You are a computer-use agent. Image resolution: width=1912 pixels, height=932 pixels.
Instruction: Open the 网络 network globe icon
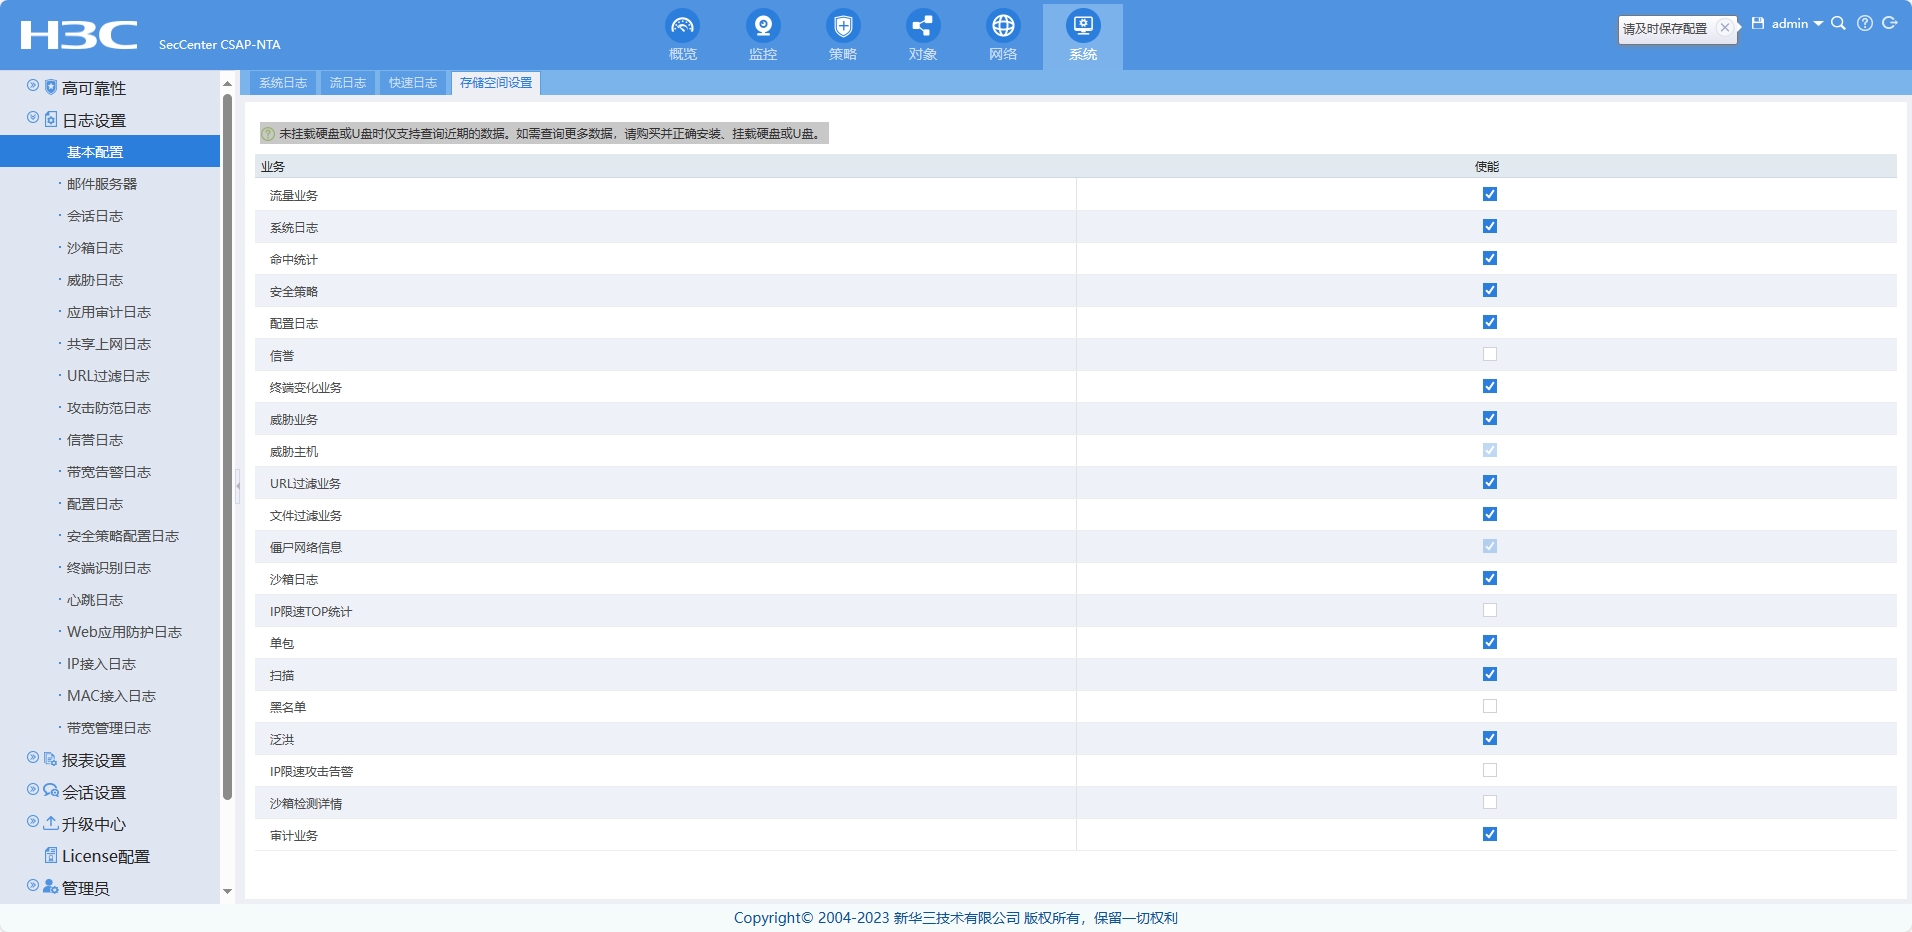tap(1003, 26)
